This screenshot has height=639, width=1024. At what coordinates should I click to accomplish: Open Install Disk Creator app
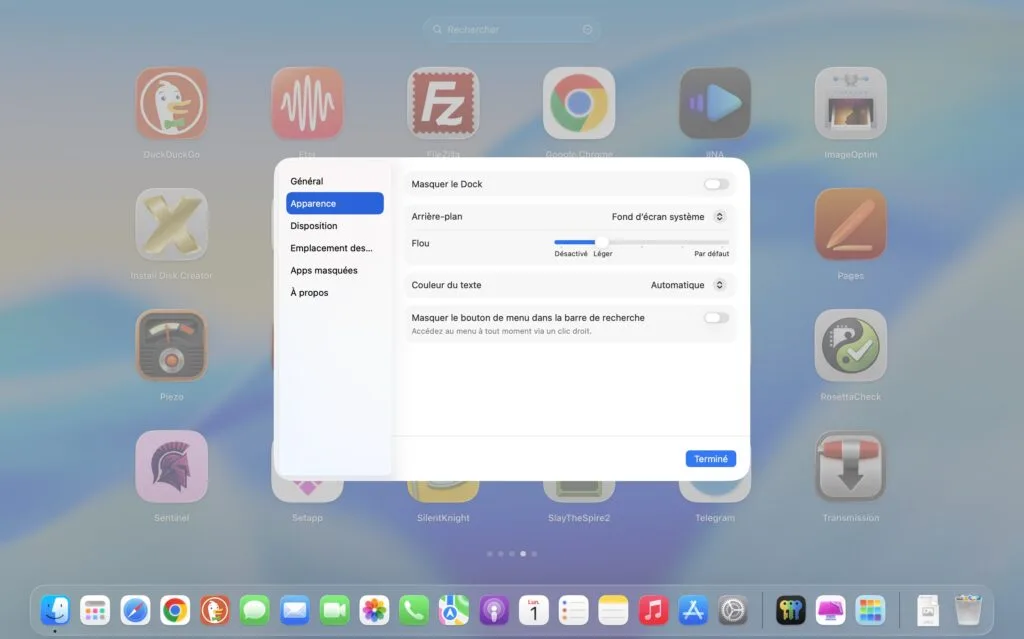[x=172, y=224]
